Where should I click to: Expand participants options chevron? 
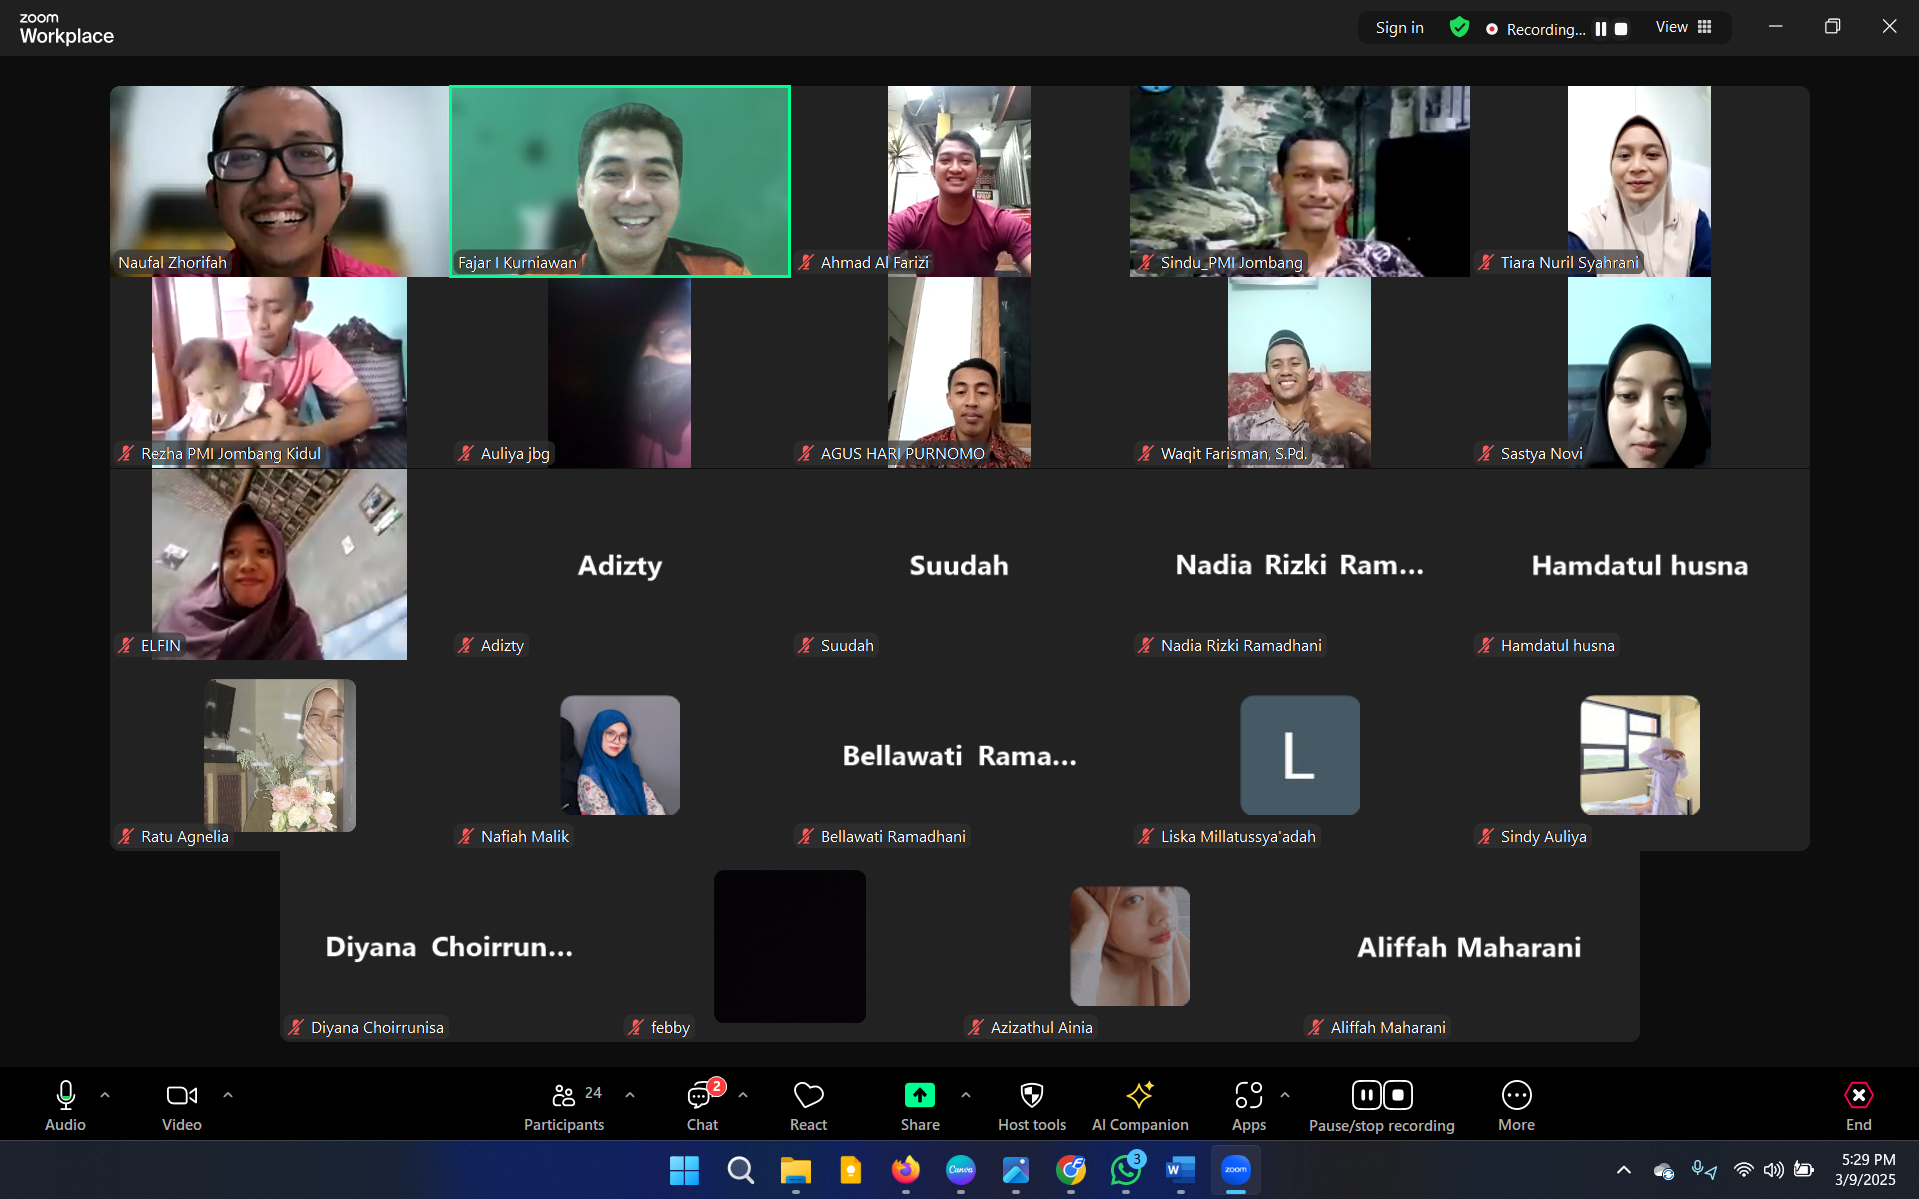click(630, 1095)
